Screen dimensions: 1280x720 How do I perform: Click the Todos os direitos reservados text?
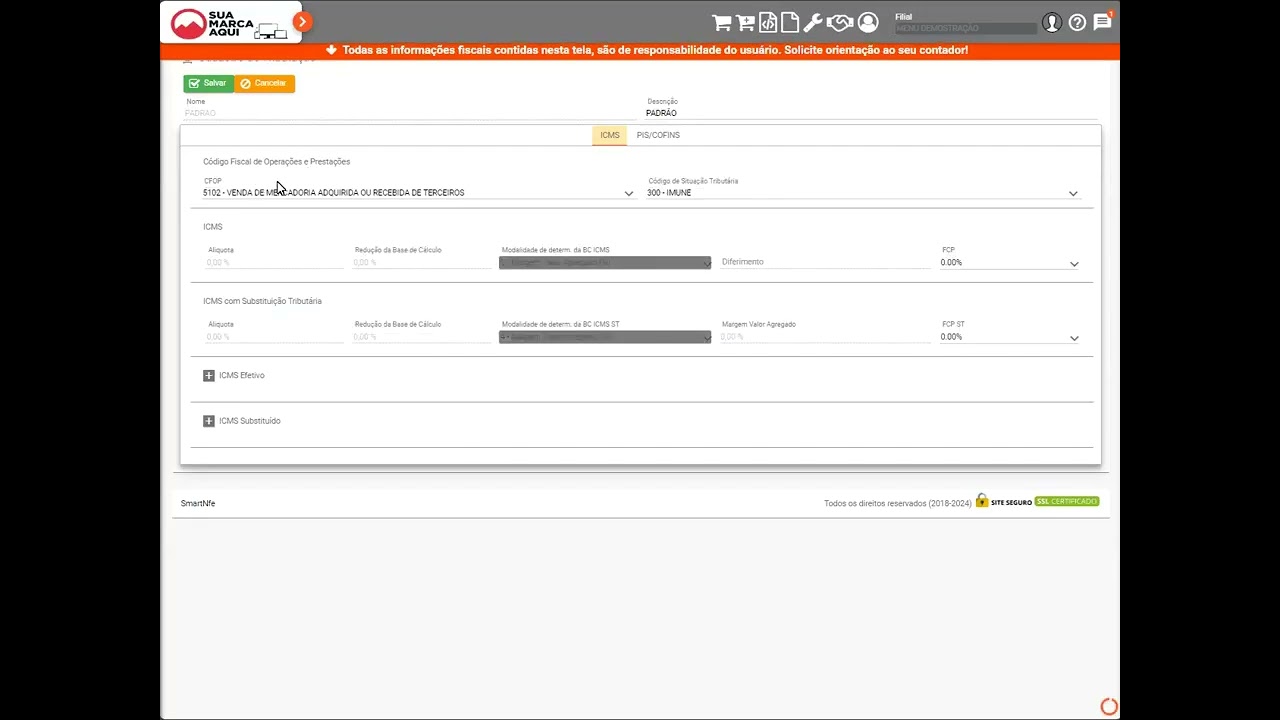tap(897, 503)
